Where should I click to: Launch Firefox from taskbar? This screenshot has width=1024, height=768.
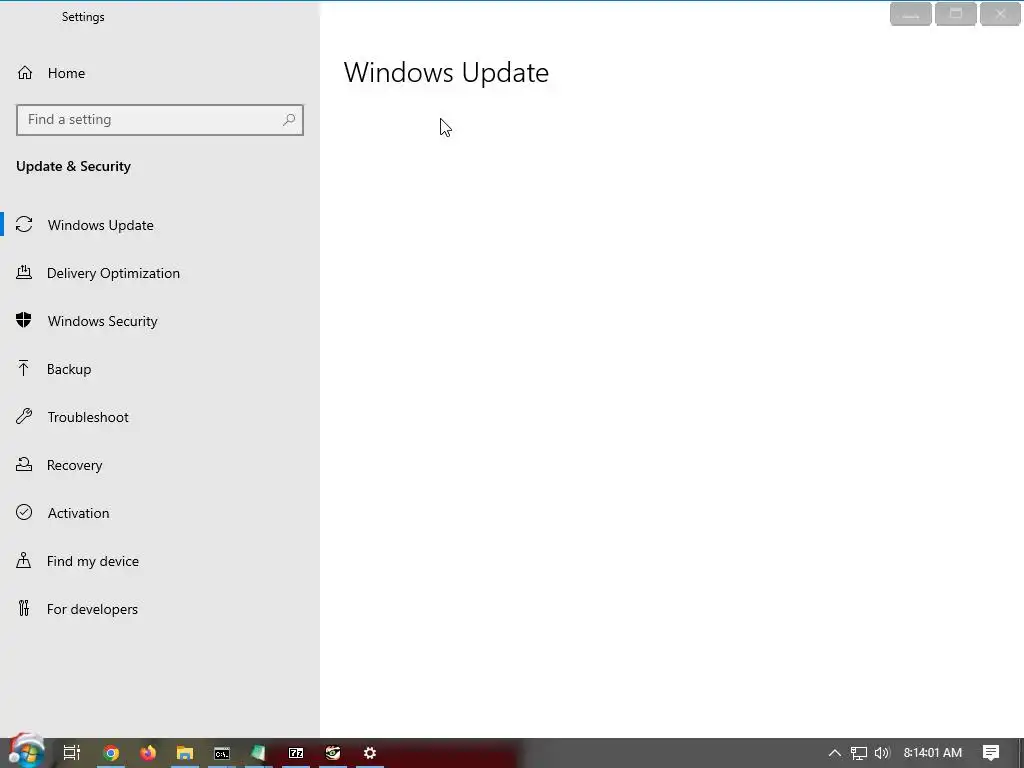(148, 753)
